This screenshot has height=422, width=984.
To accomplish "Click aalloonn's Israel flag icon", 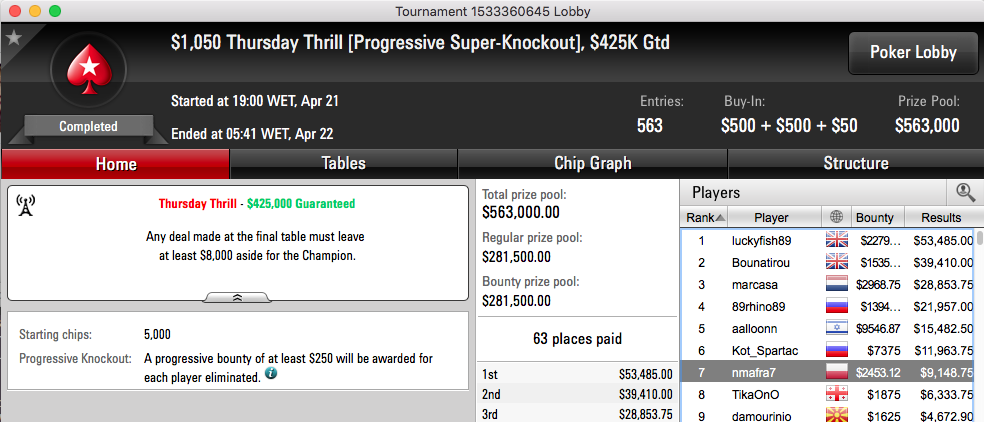I will (x=837, y=328).
